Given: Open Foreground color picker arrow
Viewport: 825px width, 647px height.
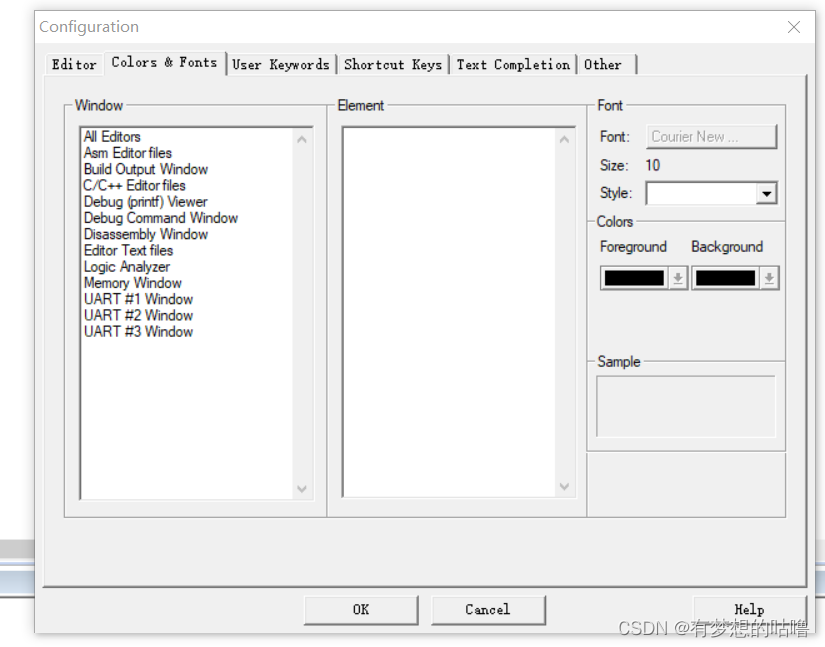Looking at the screenshot, I should [678, 278].
